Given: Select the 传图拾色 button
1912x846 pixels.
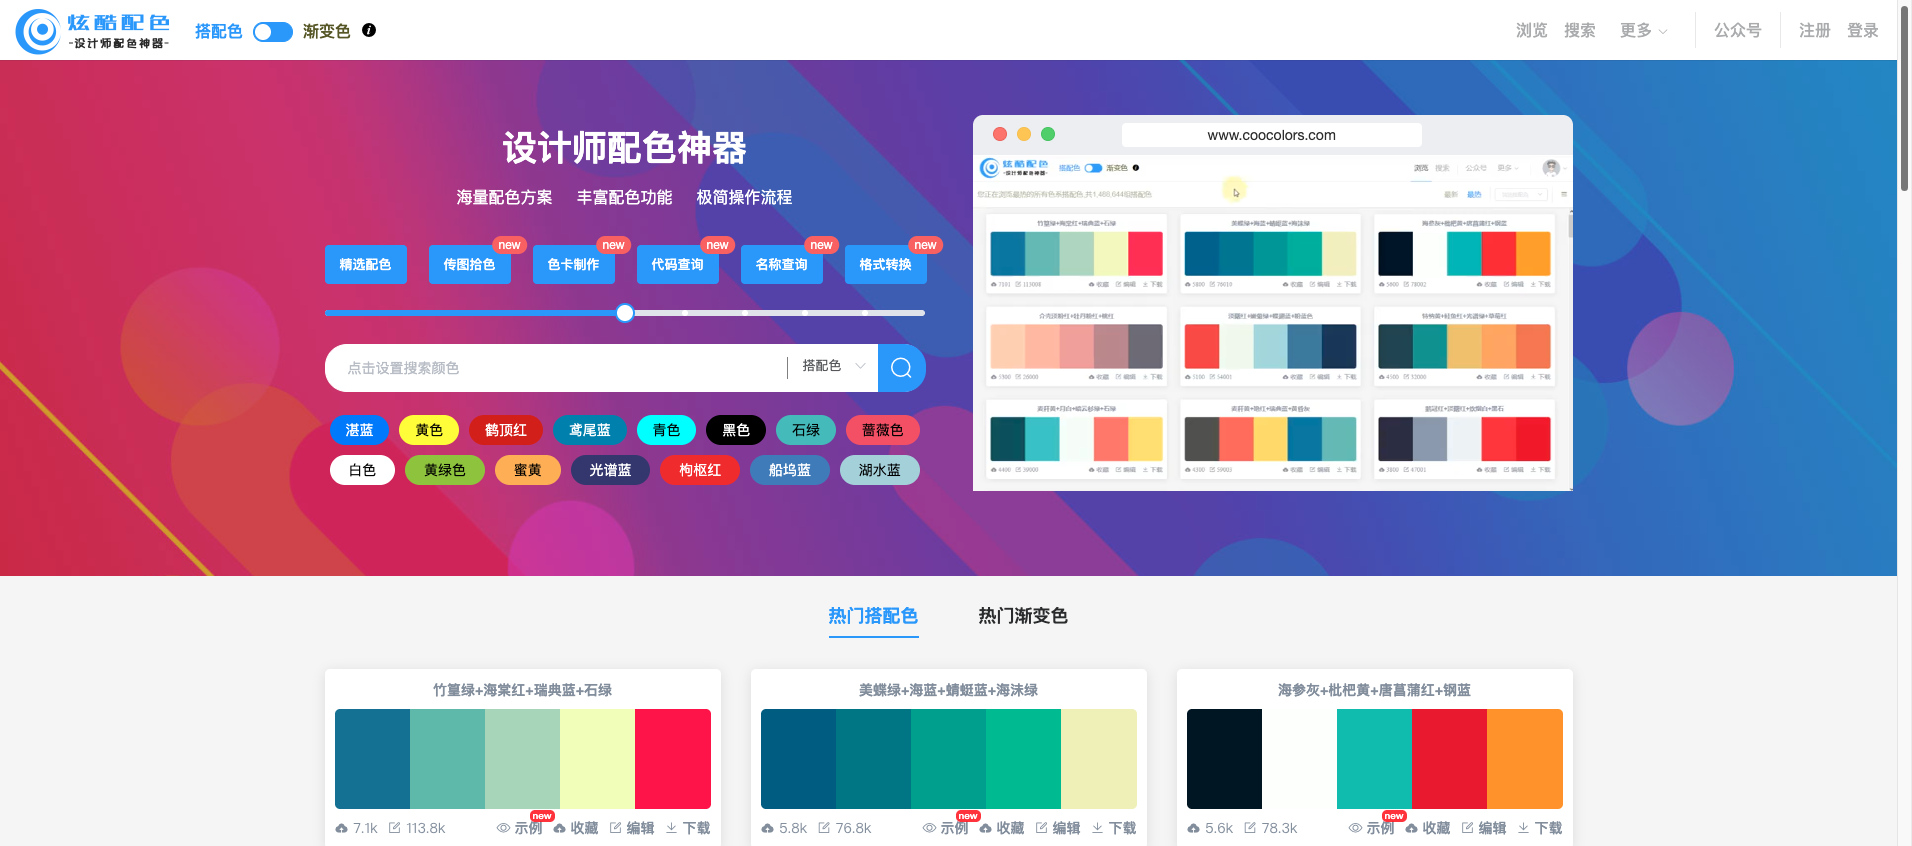Looking at the screenshot, I should 470,264.
